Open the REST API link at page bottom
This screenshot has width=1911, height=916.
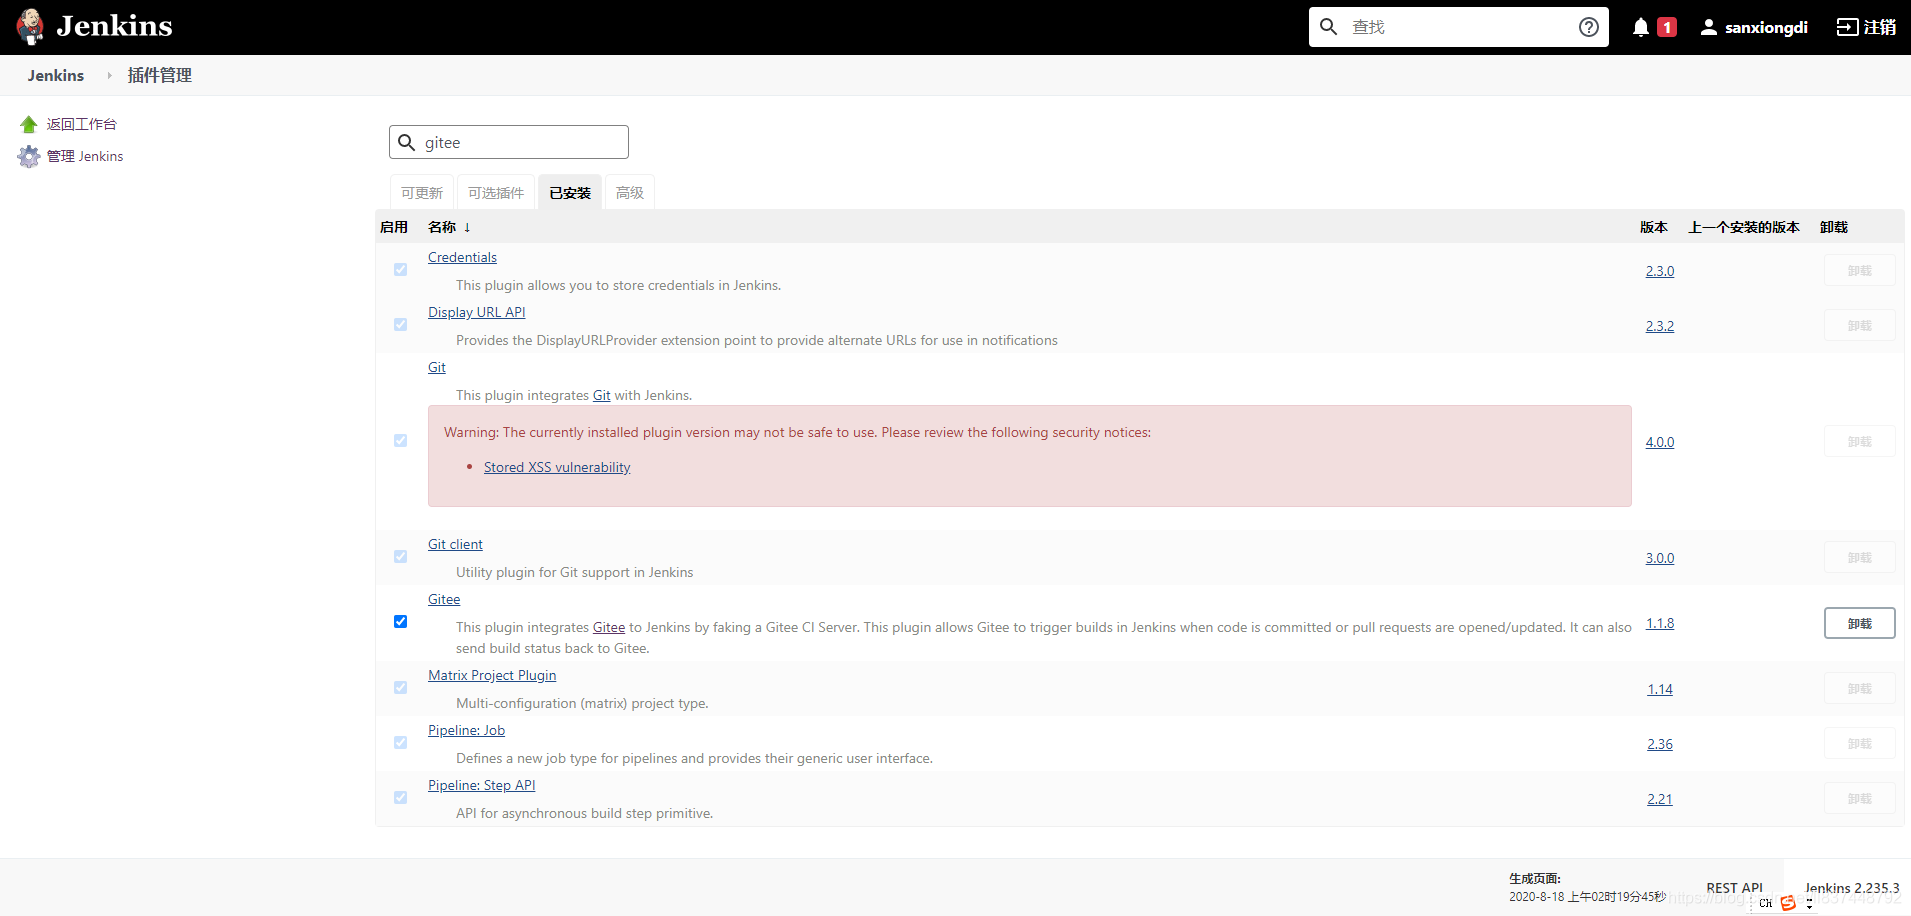1735,888
